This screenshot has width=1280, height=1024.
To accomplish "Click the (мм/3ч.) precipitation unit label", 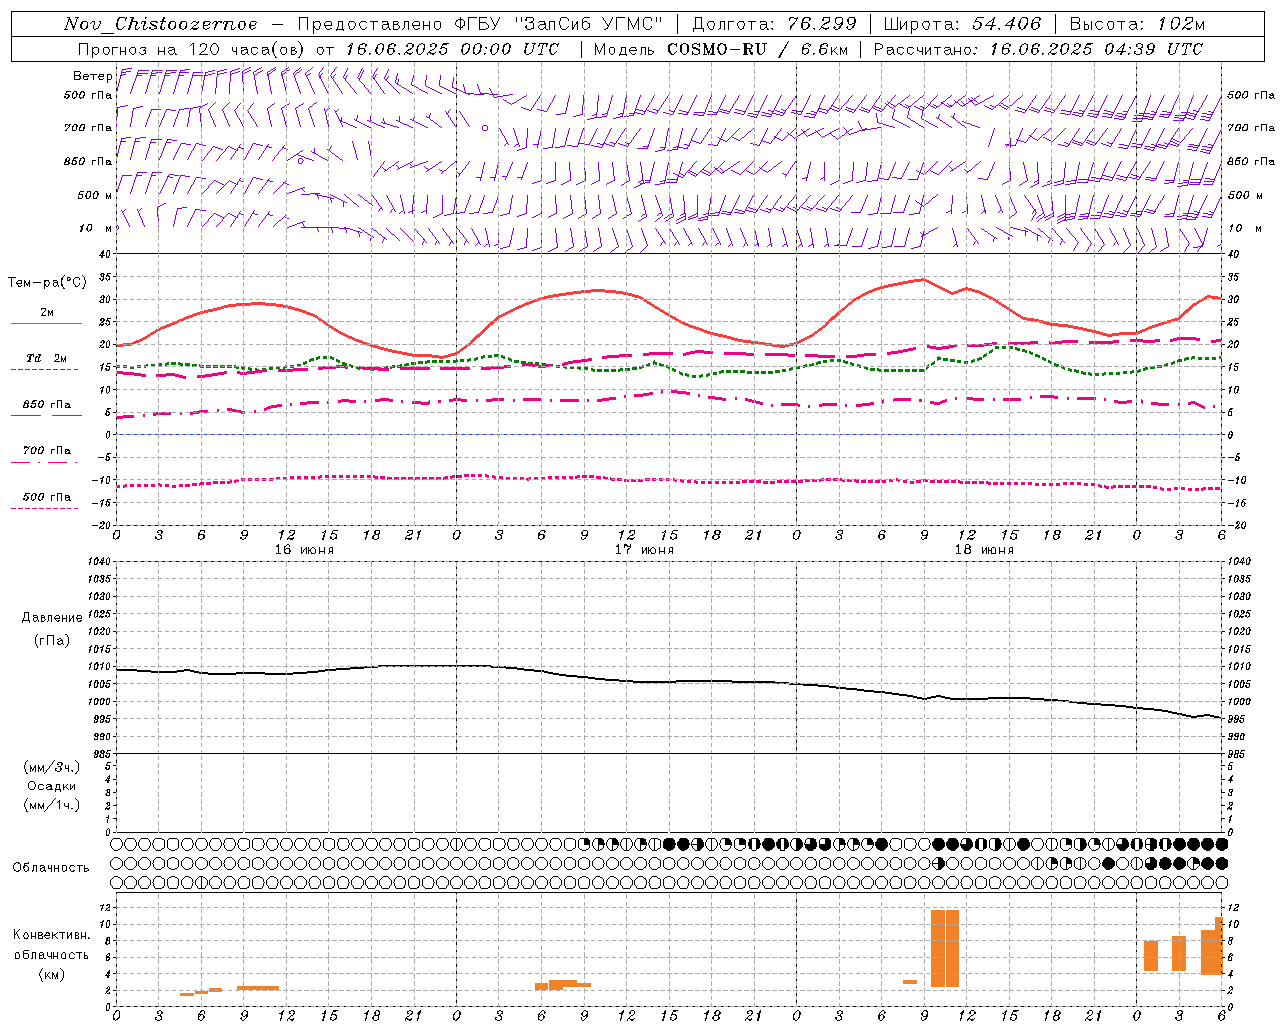I will pyautogui.click(x=52, y=767).
